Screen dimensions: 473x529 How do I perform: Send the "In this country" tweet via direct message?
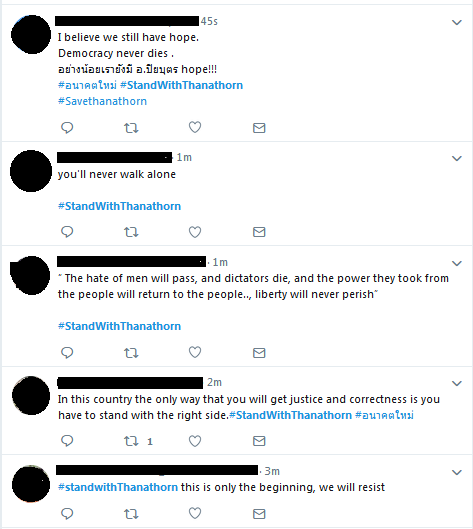(259, 441)
